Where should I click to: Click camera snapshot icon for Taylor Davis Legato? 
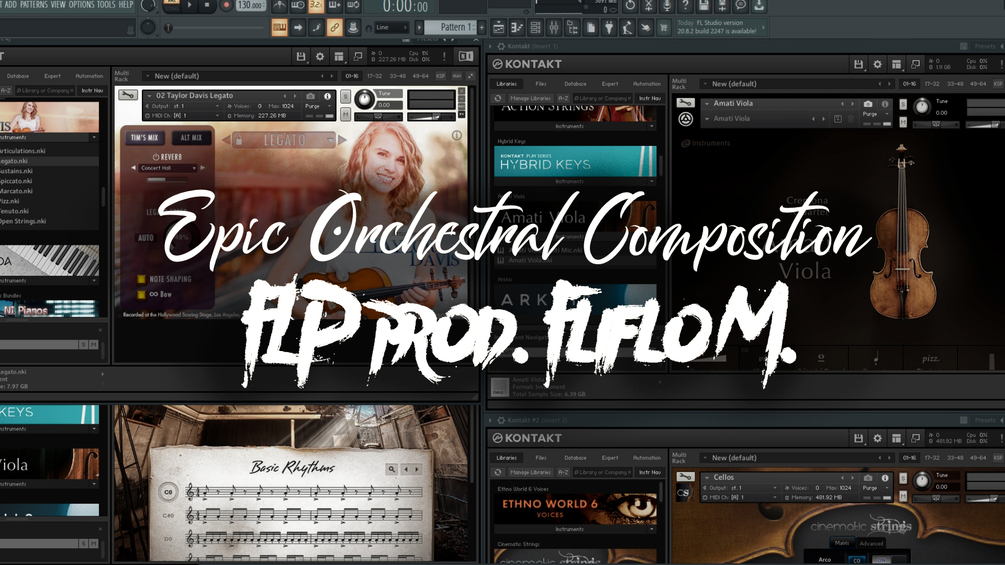(x=310, y=96)
